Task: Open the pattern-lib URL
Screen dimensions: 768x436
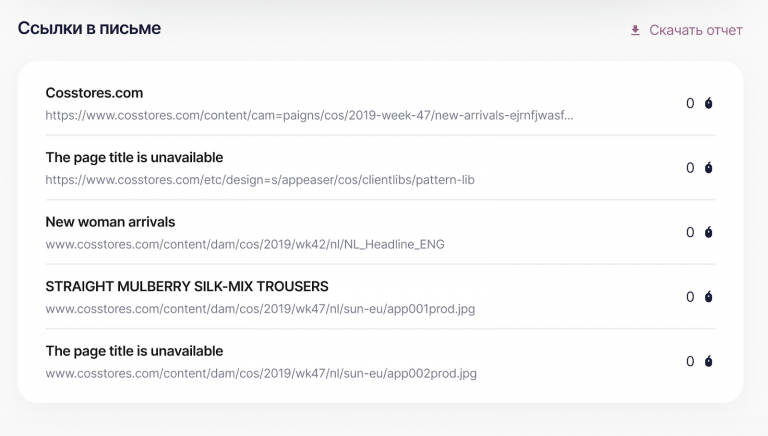Action: pyautogui.click(x=260, y=180)
